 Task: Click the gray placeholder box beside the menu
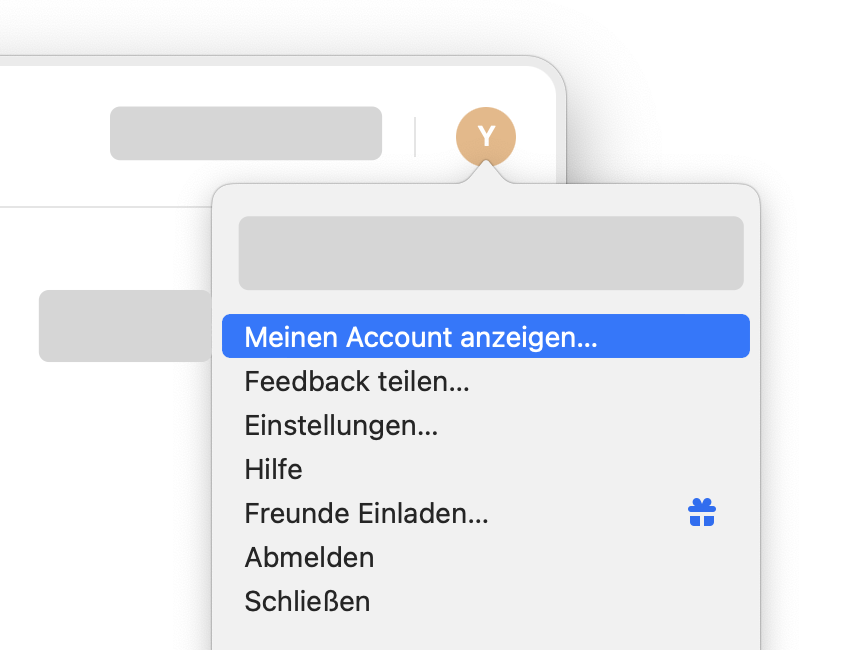(125, 326)
